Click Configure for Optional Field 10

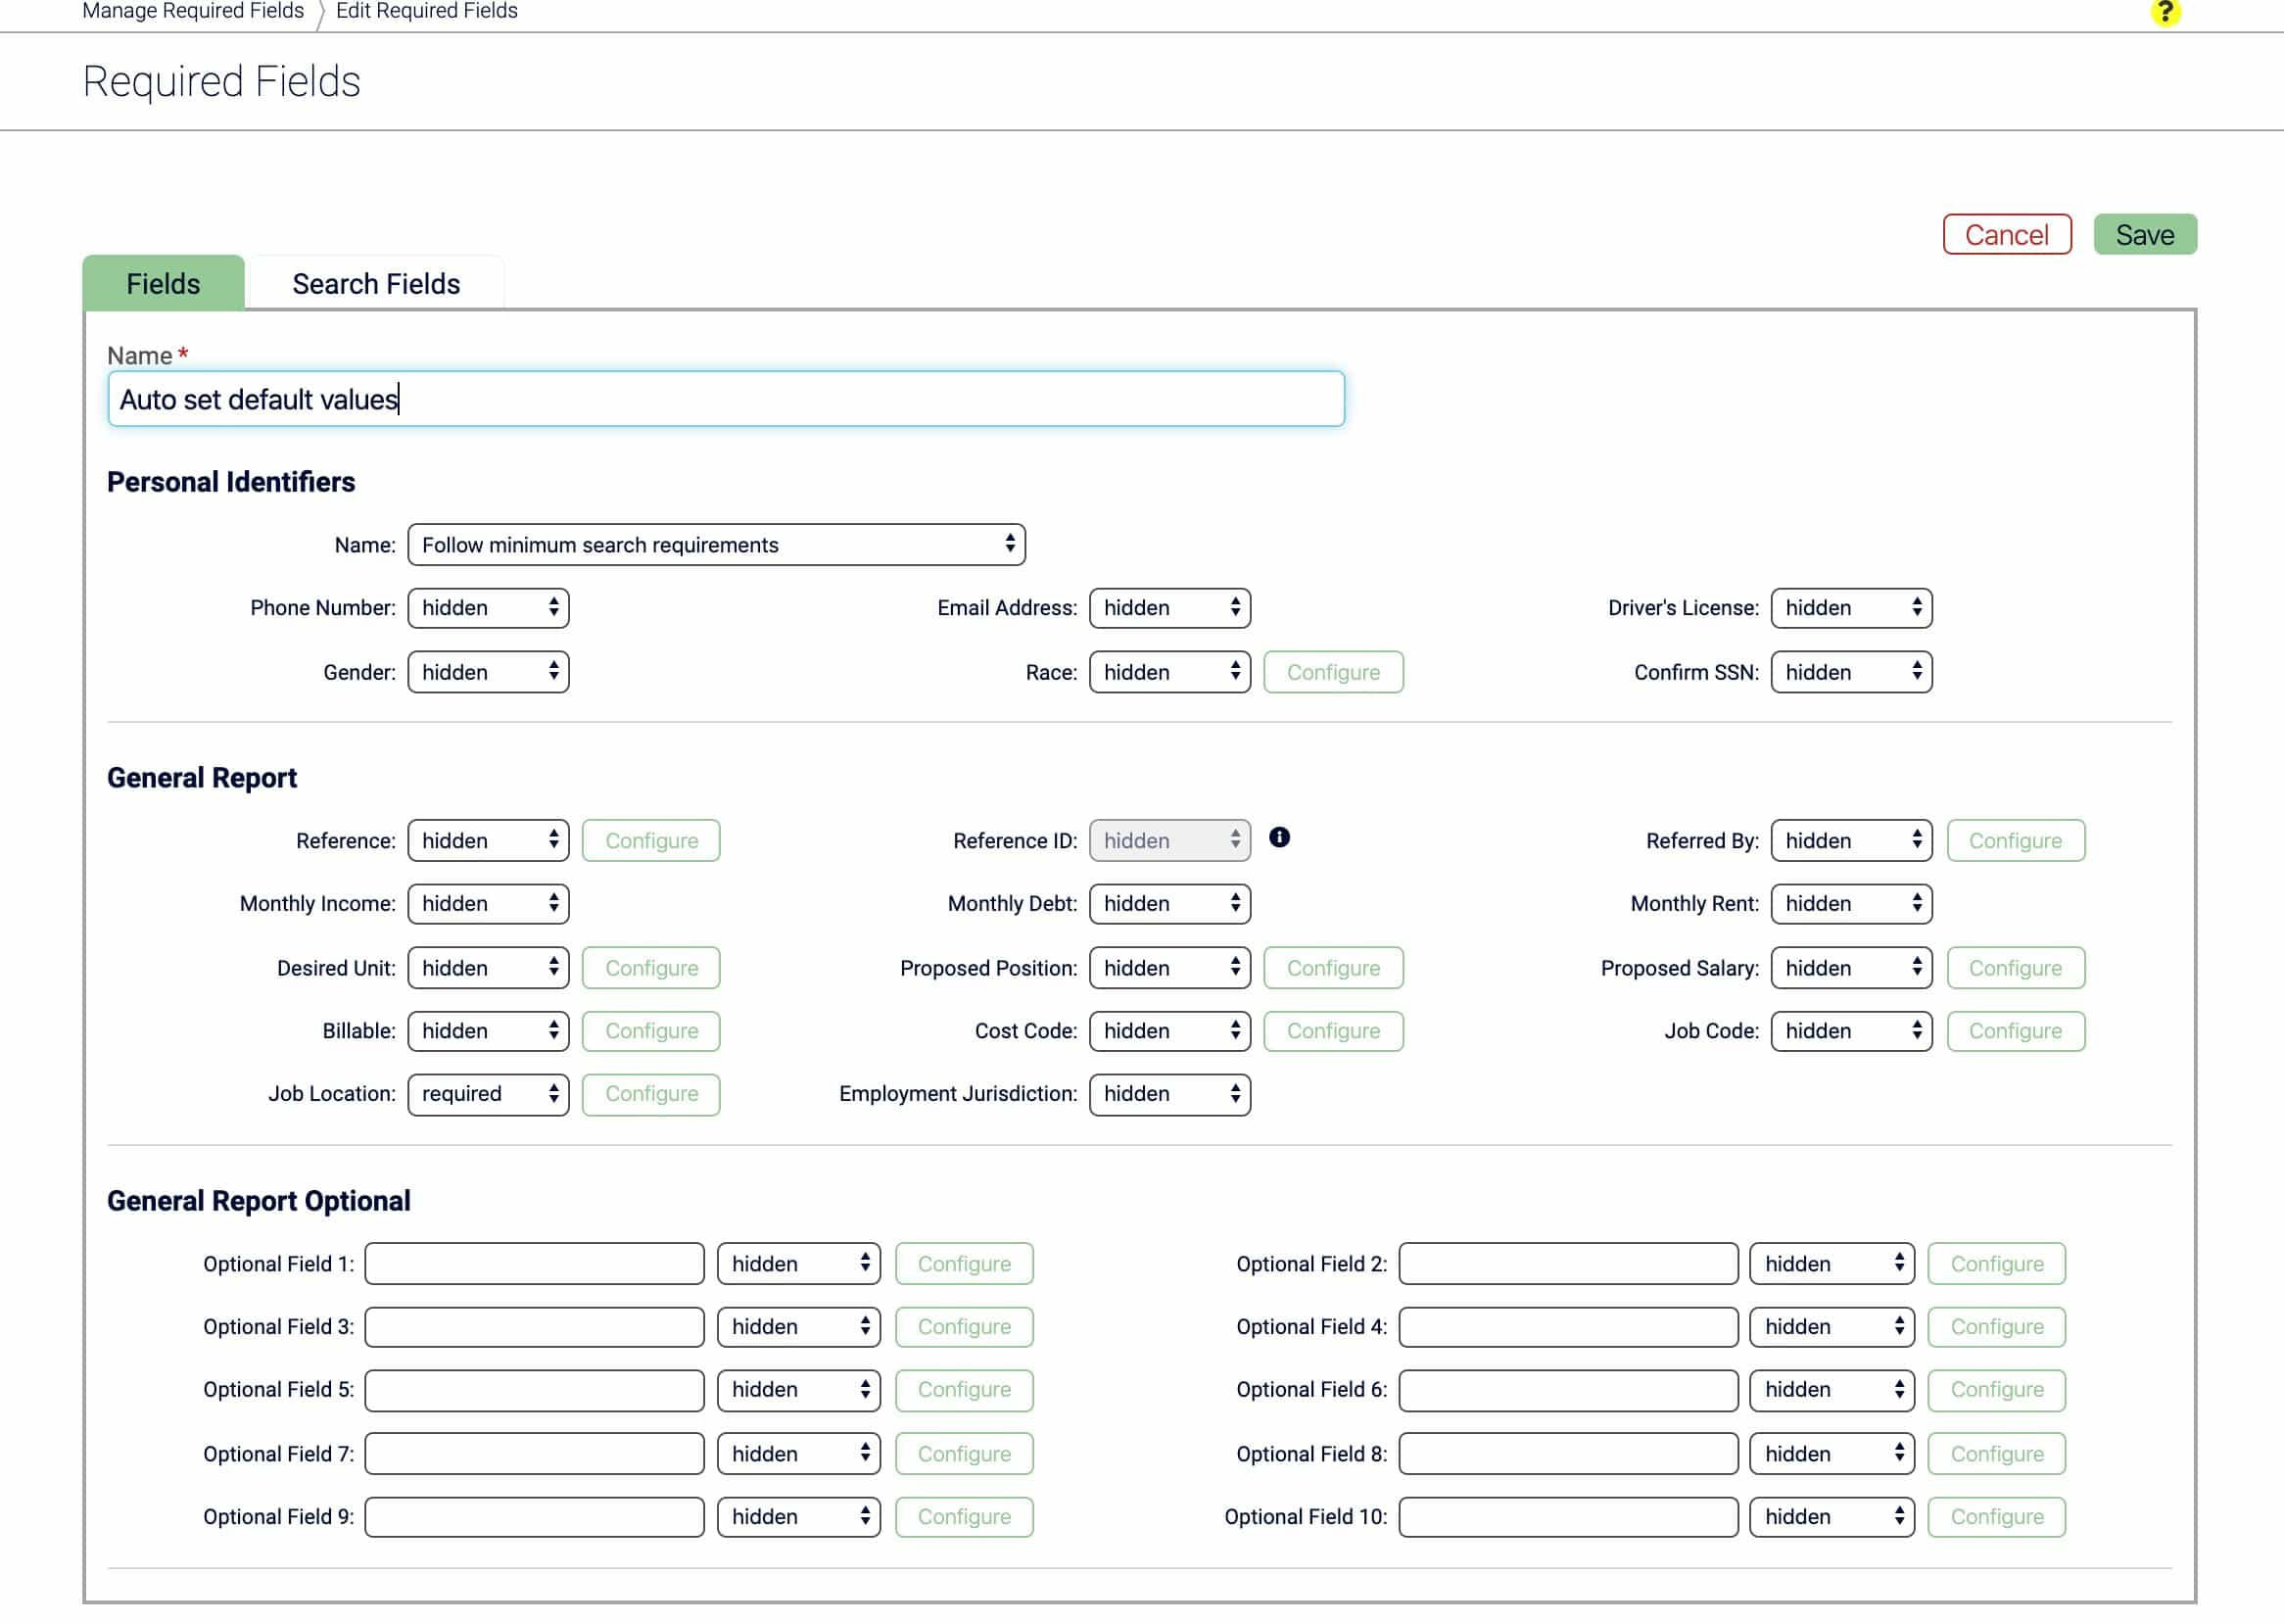(1997, 1516)
